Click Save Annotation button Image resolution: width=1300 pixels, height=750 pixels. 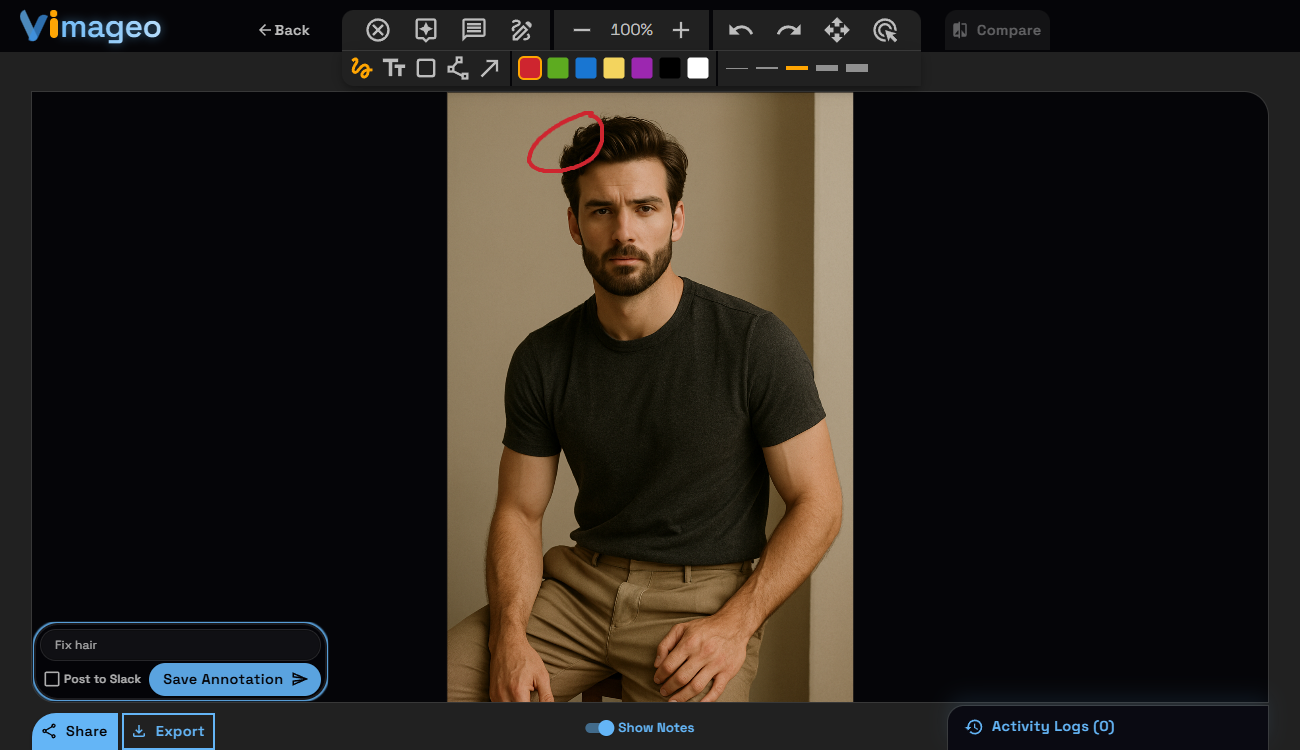pyautogui.click(x=235, y=679)
